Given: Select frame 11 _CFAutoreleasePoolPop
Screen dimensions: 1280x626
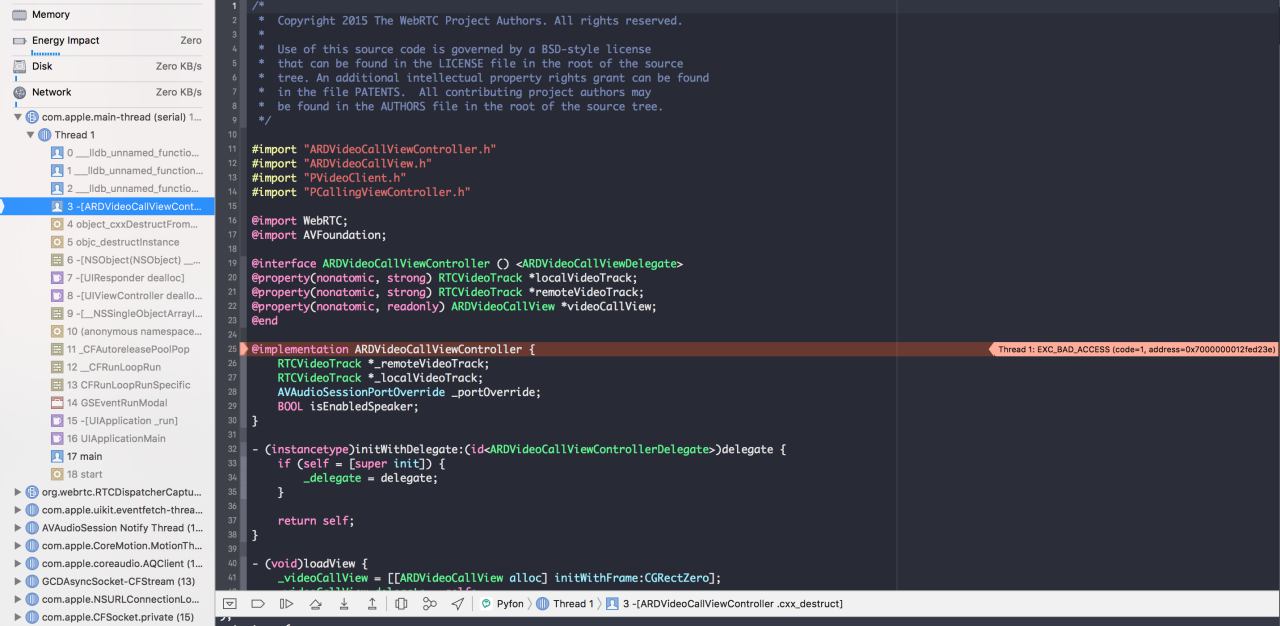Looking at the screenshot, I should coord(107,349).
